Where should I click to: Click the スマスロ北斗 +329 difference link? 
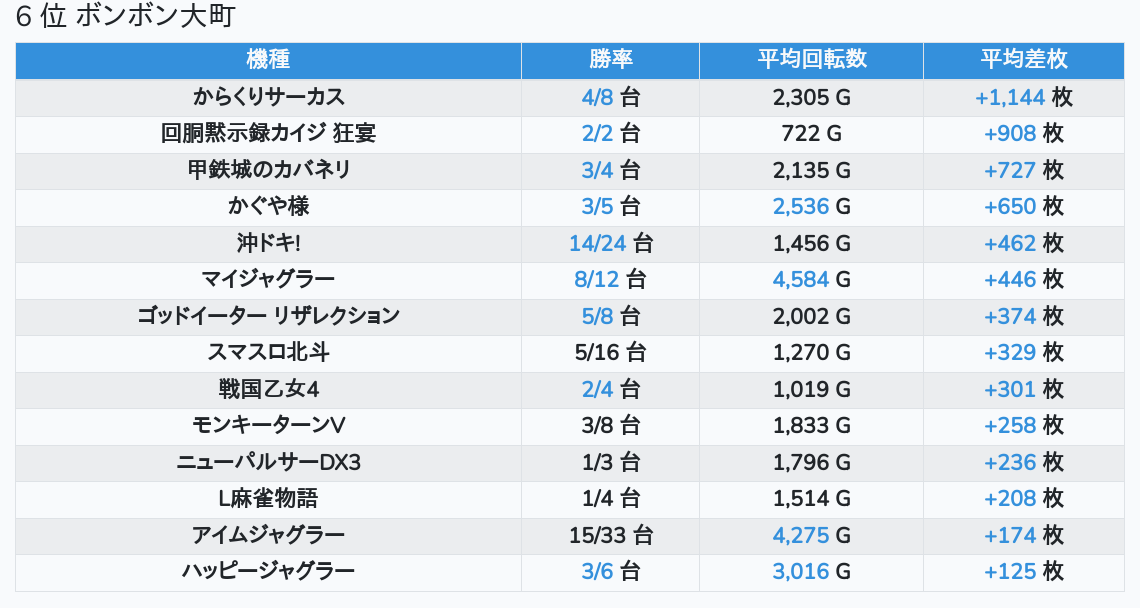tap(1010, 353)
